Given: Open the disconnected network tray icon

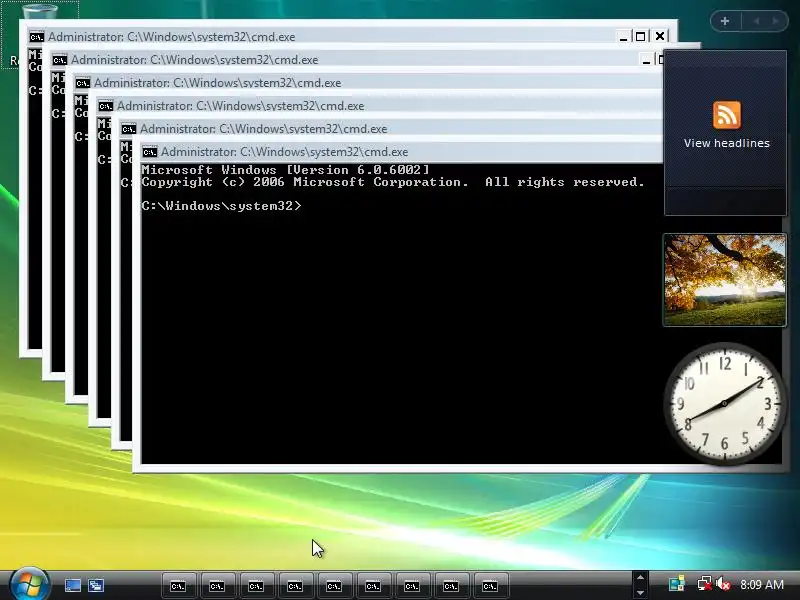Looking at the screenshot, I should [x=705, y=584].
